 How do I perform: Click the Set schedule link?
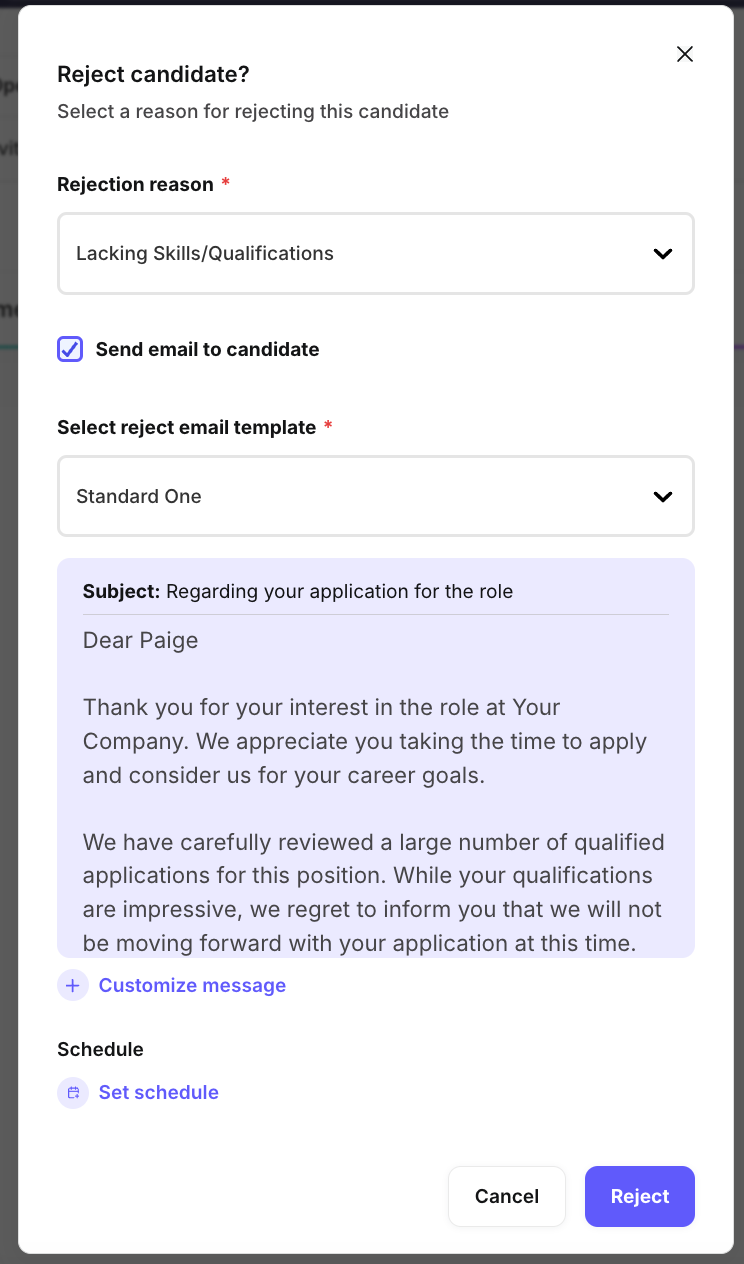pyautogui.click(x=158, y=1093)
